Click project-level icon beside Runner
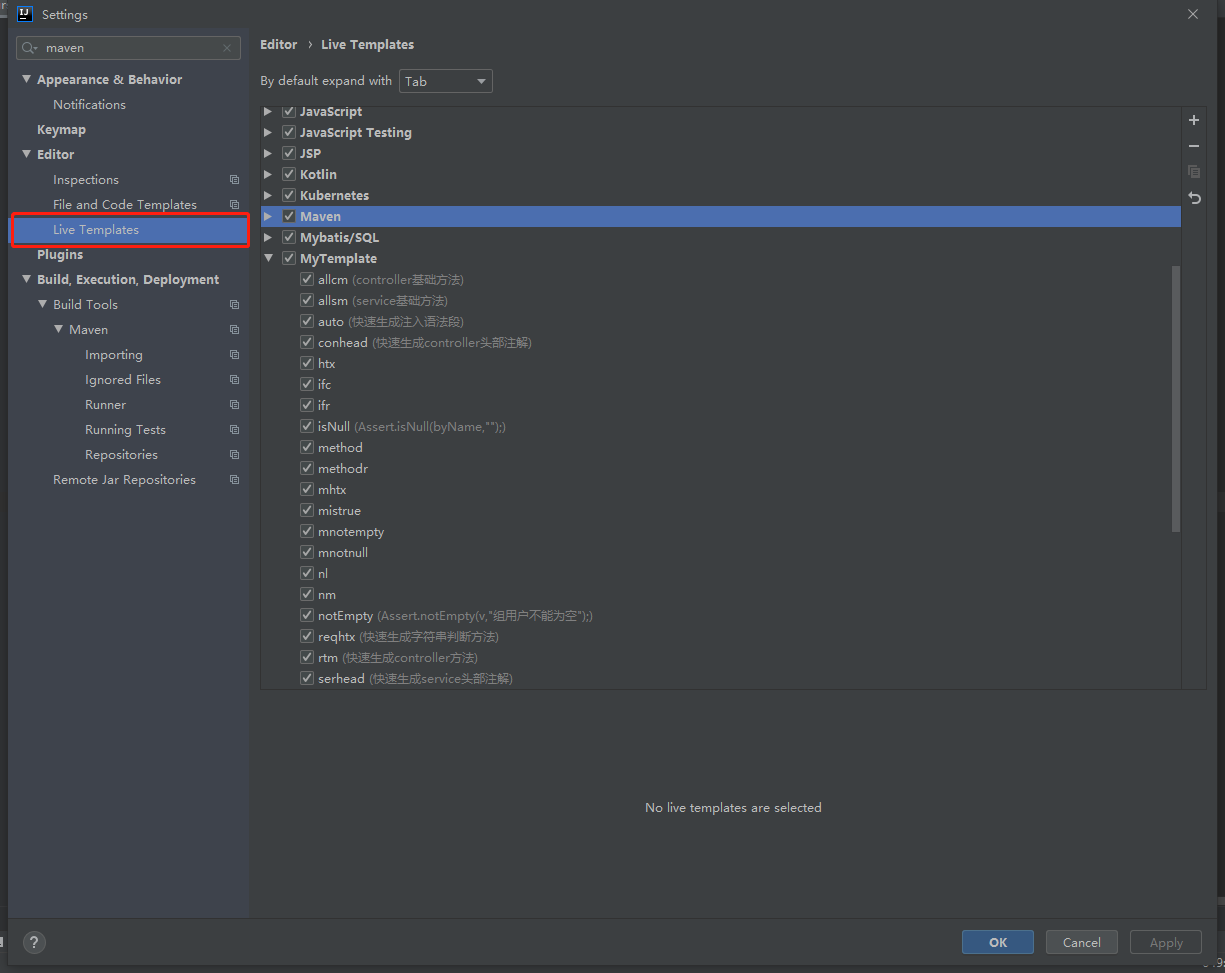Screen dimensions: 1225x973 point(234,405)
